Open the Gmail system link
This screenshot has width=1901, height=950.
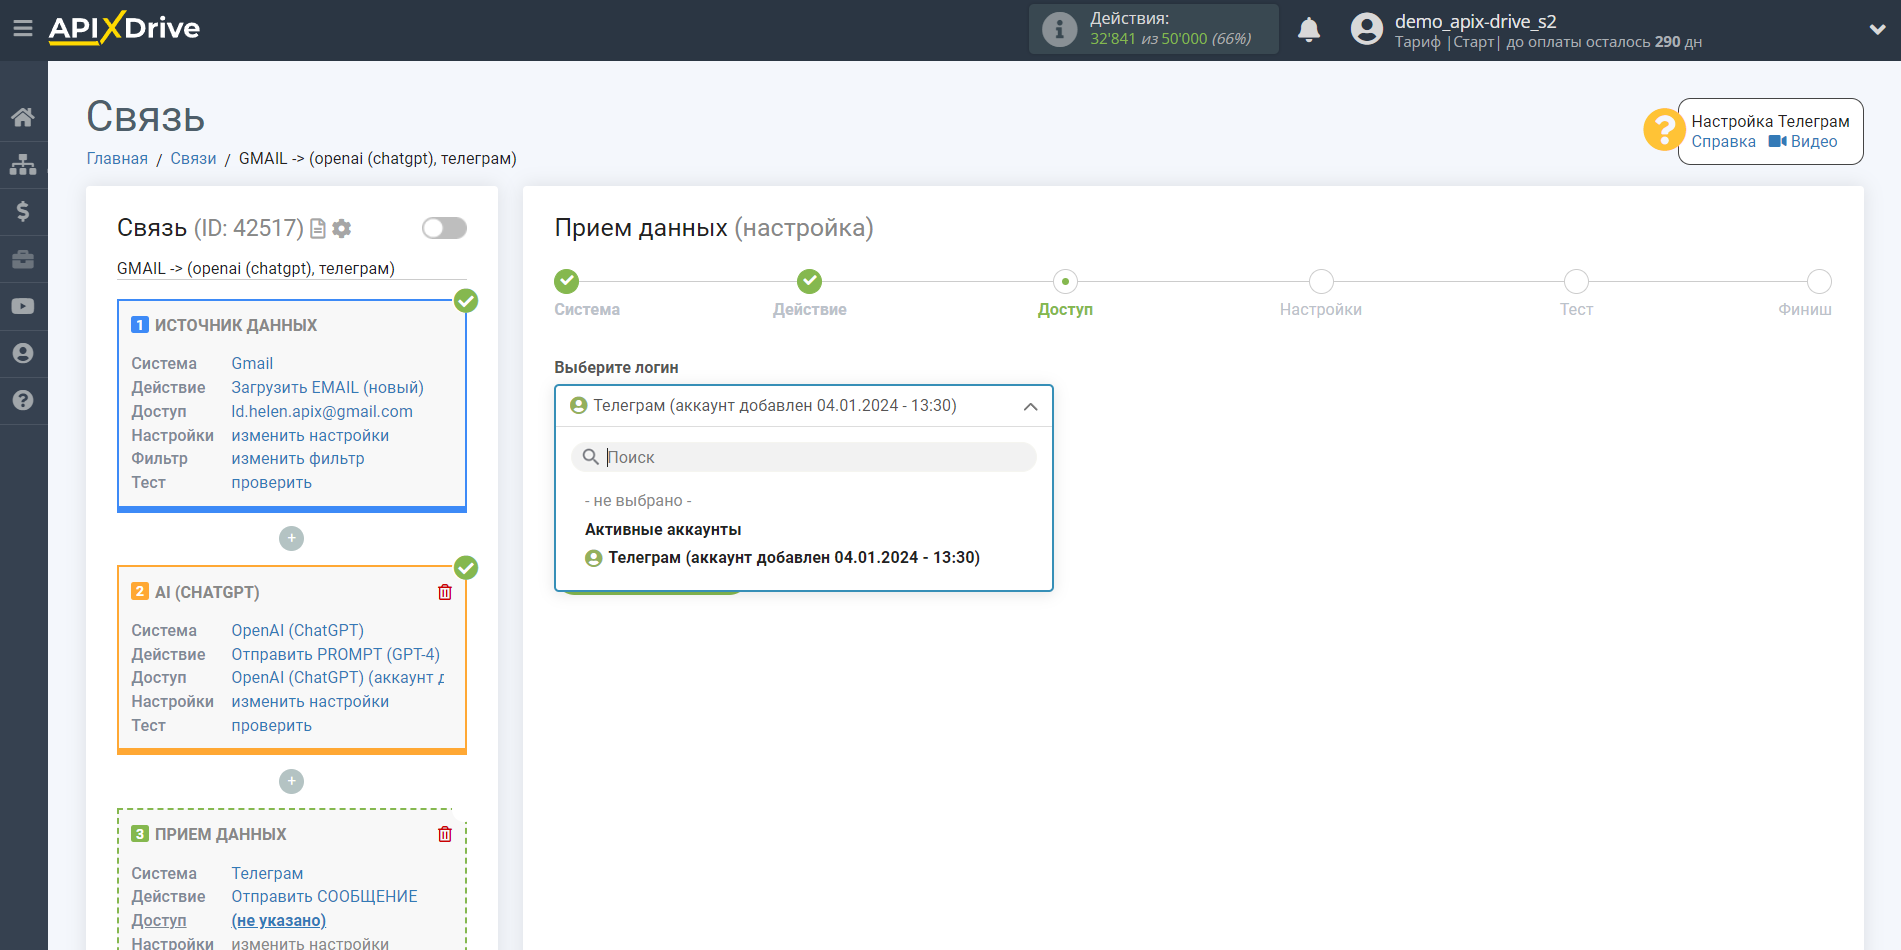point(252,363)
